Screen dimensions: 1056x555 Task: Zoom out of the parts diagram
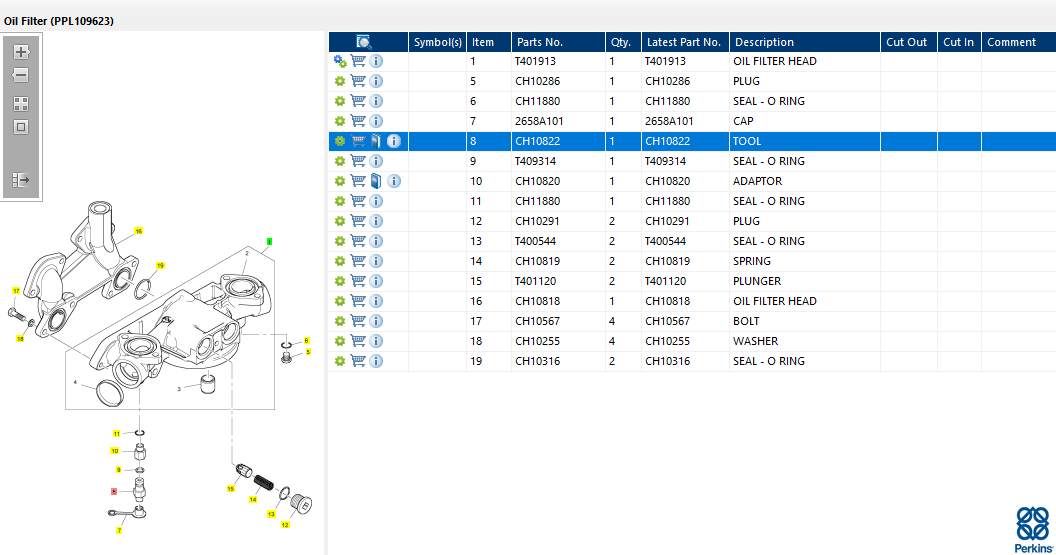(21, 75)
